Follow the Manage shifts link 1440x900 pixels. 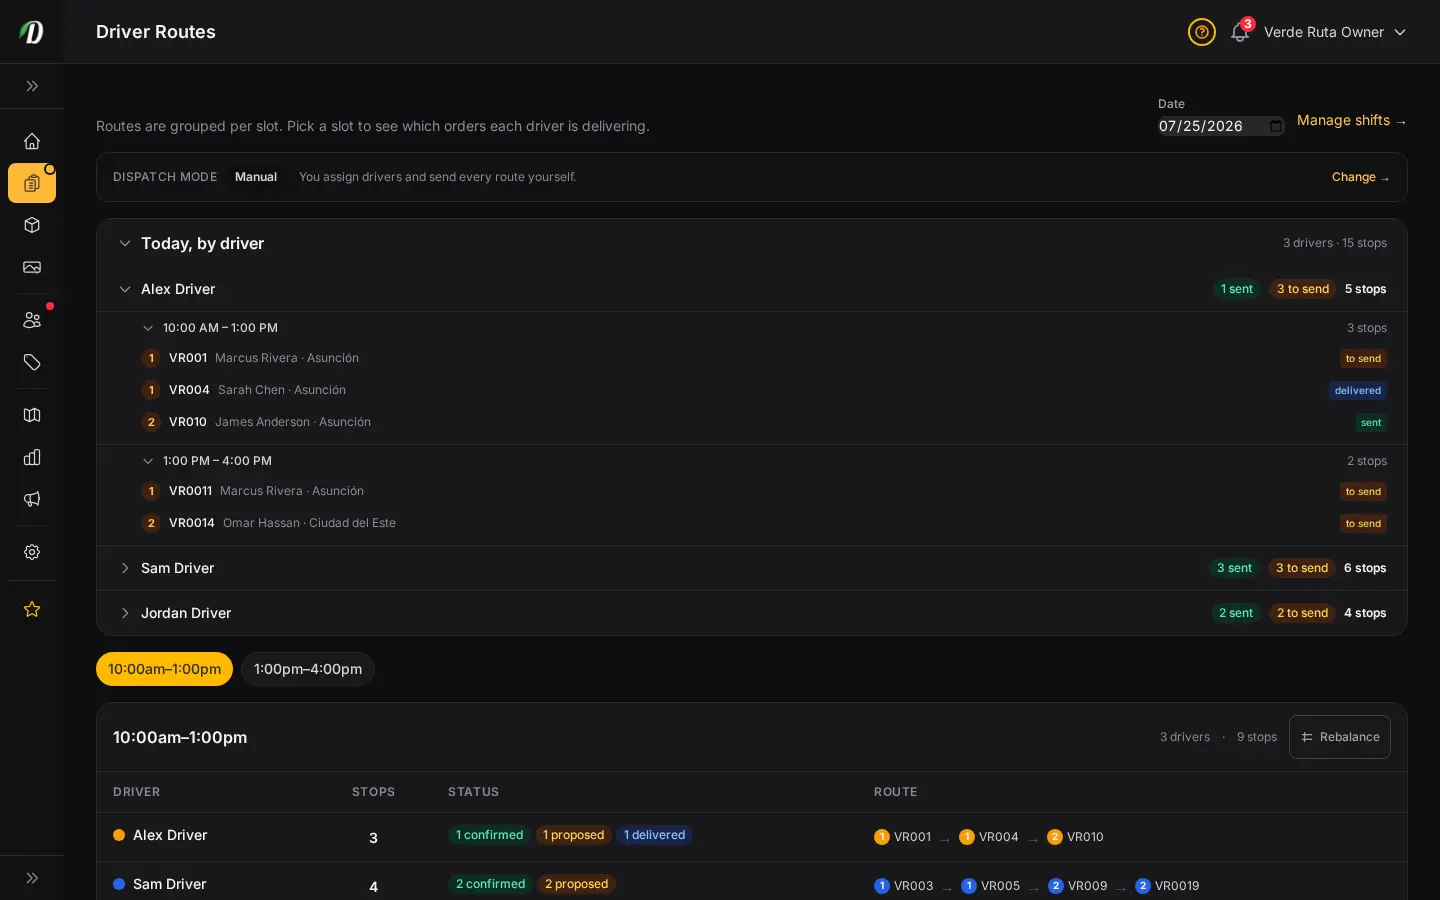click(1352, 120)
